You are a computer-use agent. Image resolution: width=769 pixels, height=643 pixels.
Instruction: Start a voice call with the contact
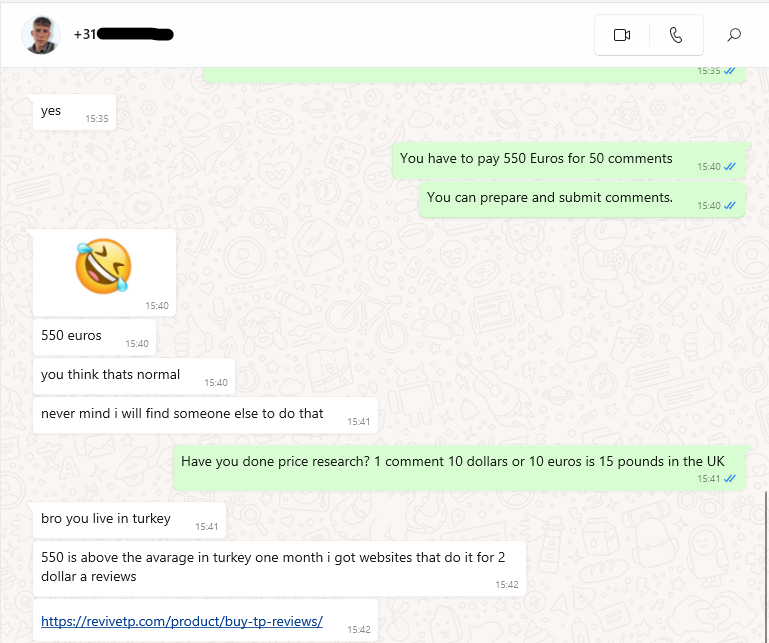coord(676,35)
